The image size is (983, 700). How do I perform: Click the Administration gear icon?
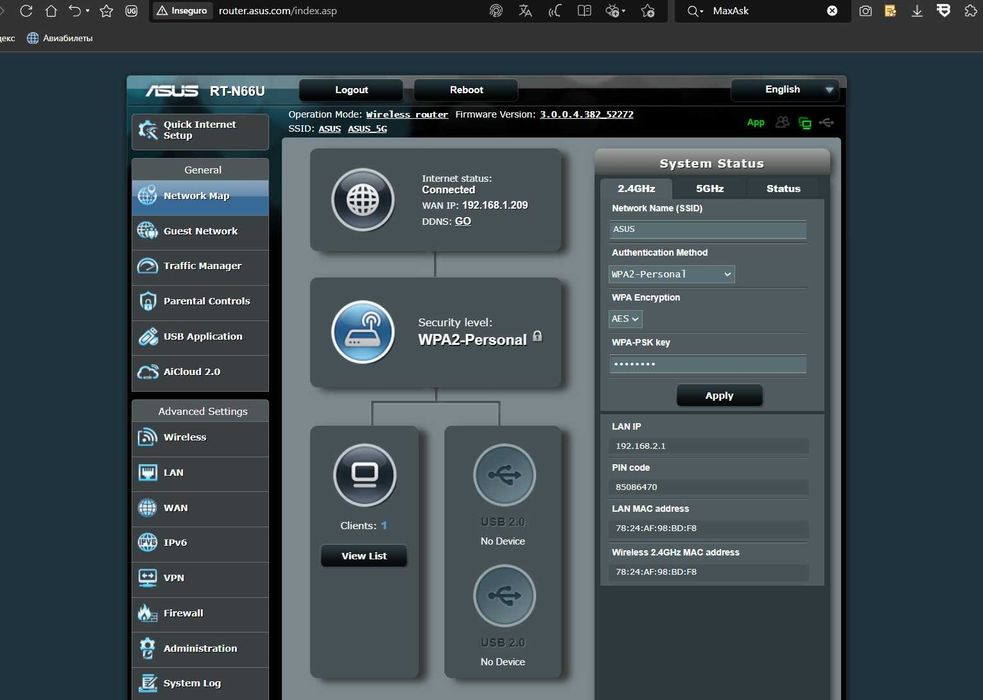147,648
